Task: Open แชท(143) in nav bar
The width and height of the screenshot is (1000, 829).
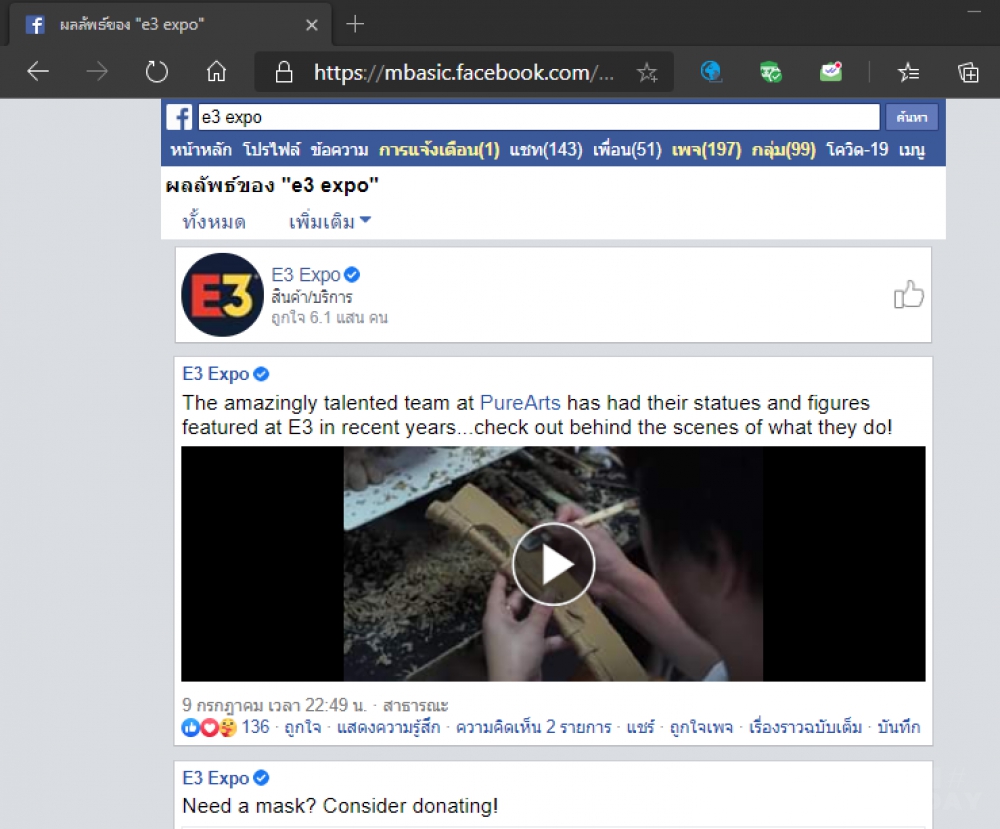Action: click(546, 149)
